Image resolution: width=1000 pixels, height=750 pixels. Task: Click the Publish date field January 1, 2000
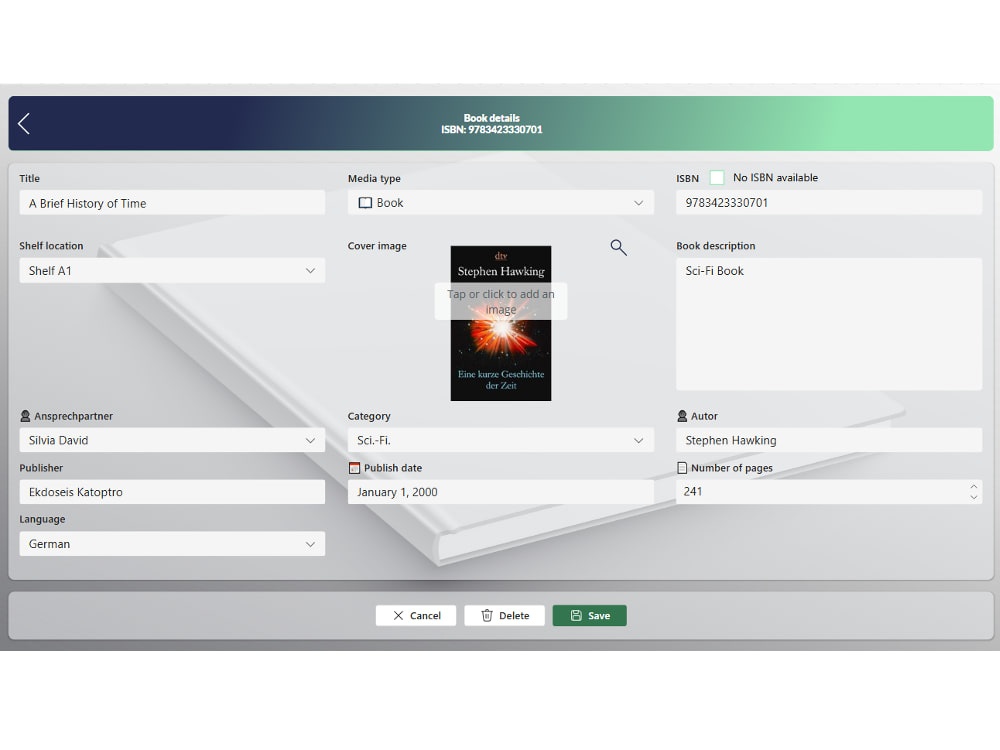tap(501, 492)
